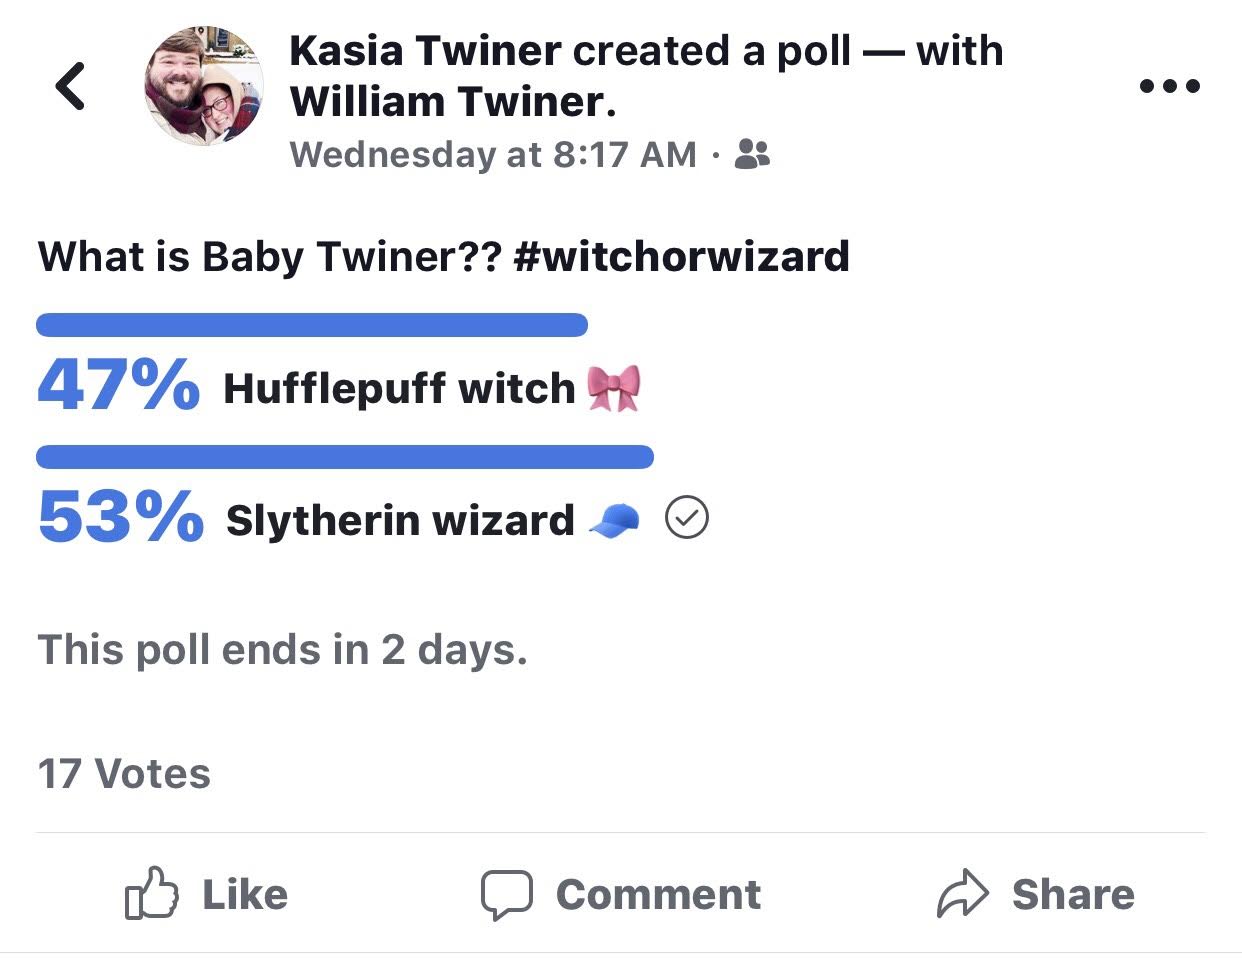This screenshot has width=1242, height=963.
Task: Toggle the checkmark beside Slytherin wizard
Action: coord(687,519)
